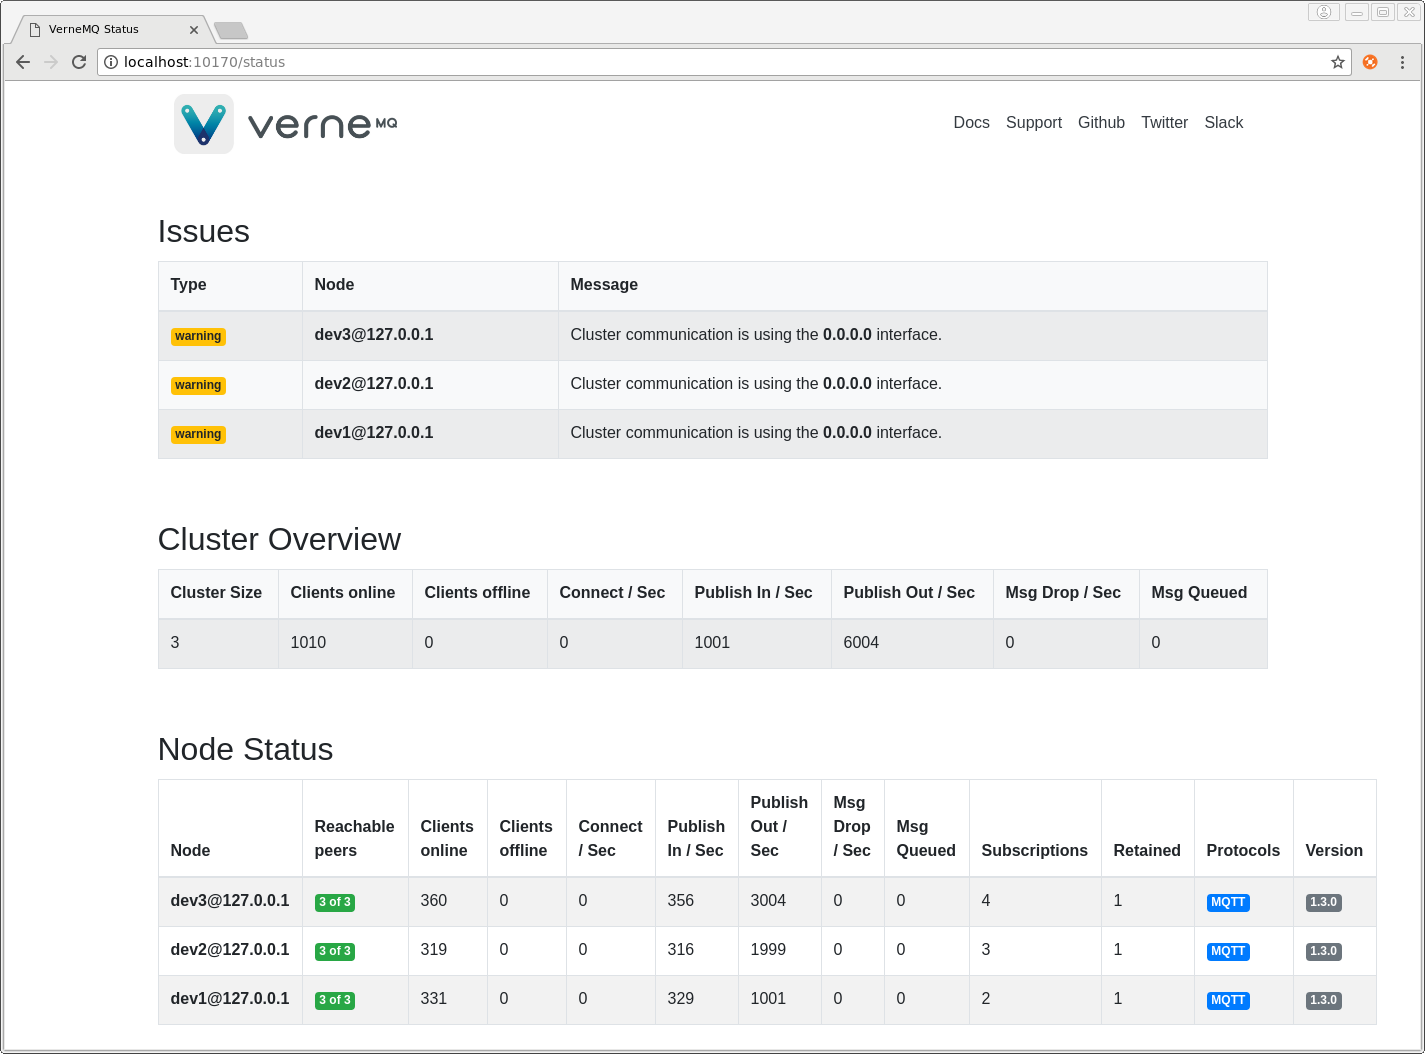Viewport: 1425px width, 1054px height.
Task: Click the VerneMQ logo
Action: (286, 124)
